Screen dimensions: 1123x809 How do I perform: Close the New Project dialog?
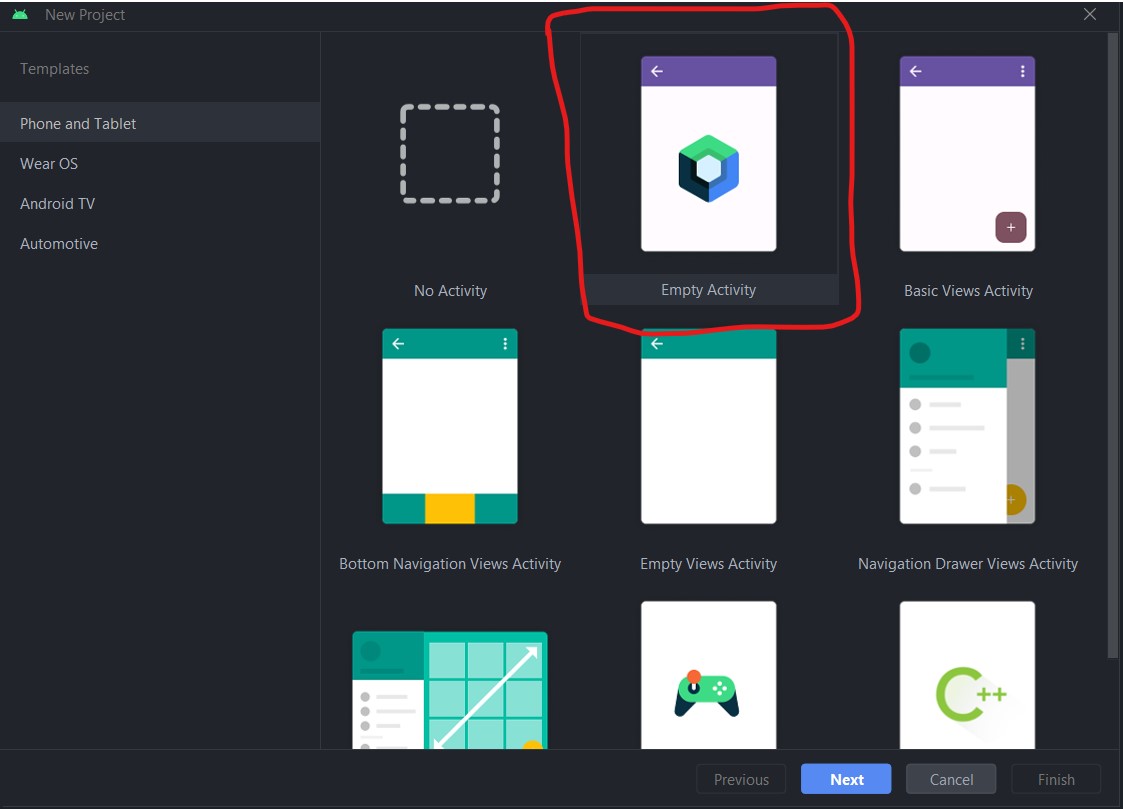pyautogui.click(x=1090, y=14)
